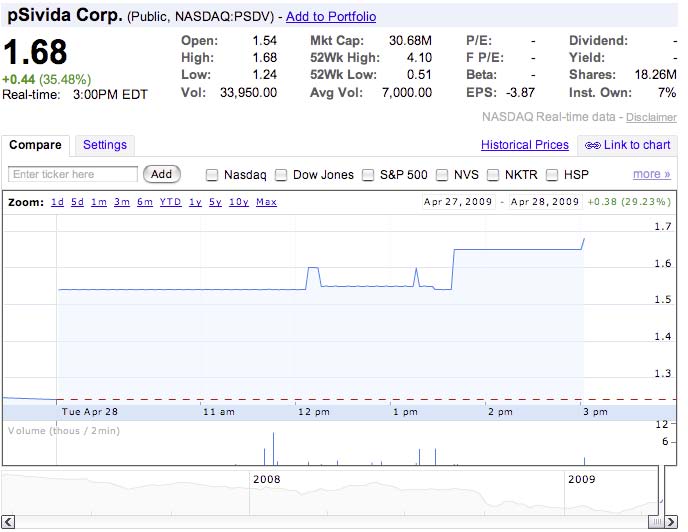Tick the NVS comparison checkbox

pos(442,175)
